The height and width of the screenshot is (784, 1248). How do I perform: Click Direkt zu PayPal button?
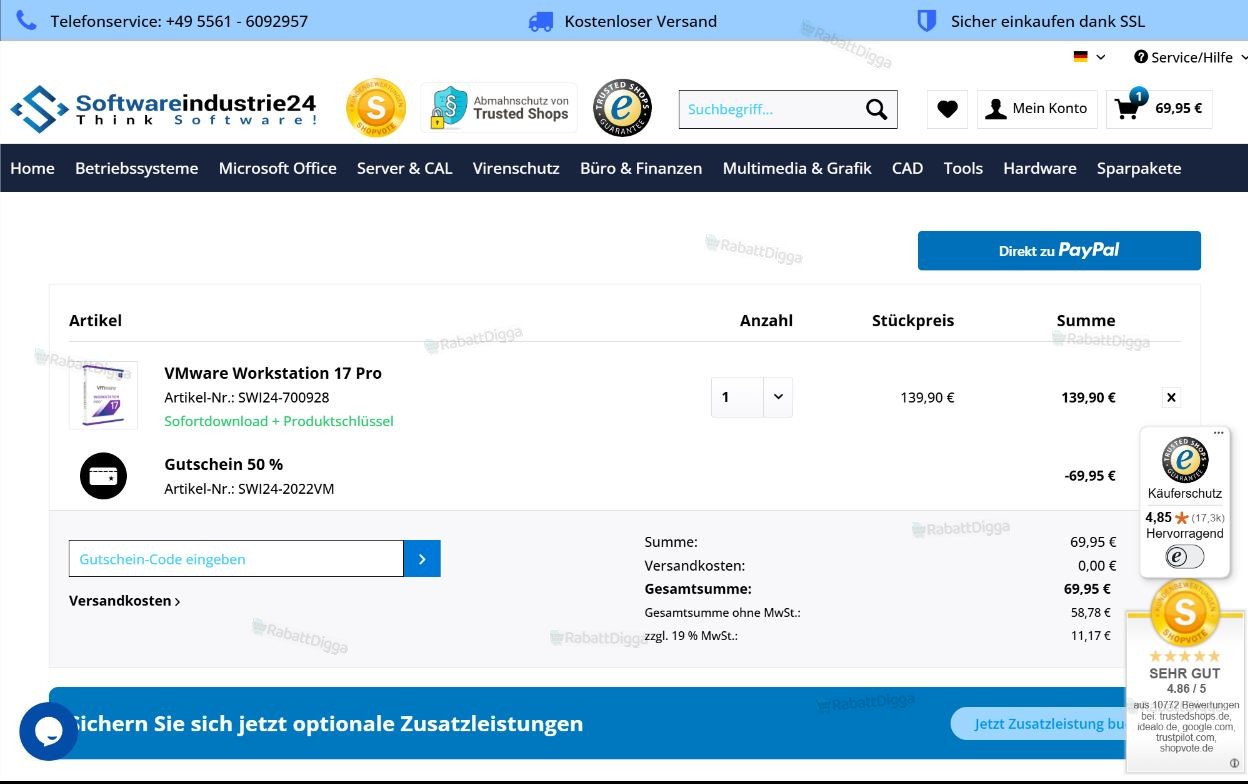[1059, 250]
